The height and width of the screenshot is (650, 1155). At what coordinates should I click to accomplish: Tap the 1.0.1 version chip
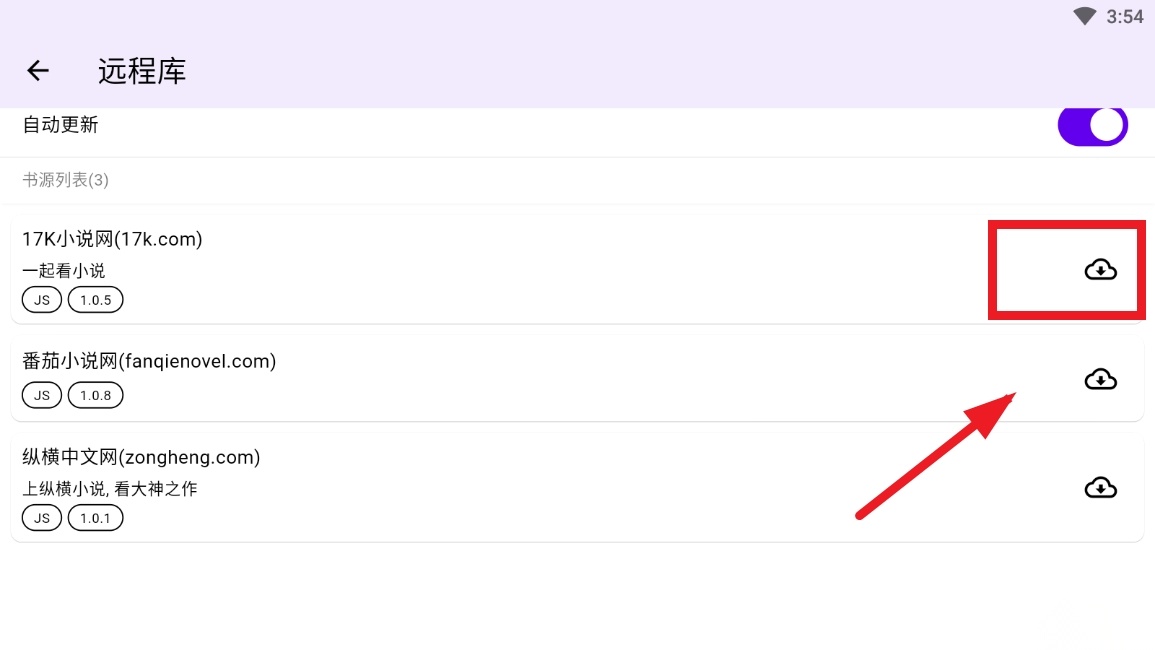coord(96,518)
